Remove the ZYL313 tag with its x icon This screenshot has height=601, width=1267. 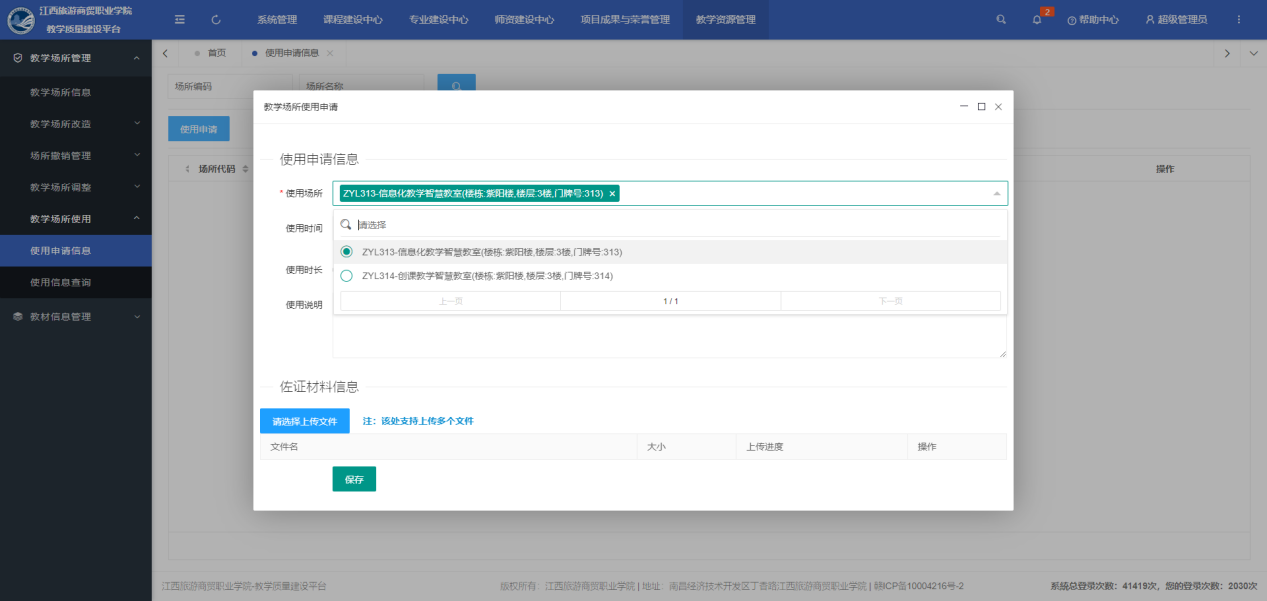click(612, 194)
